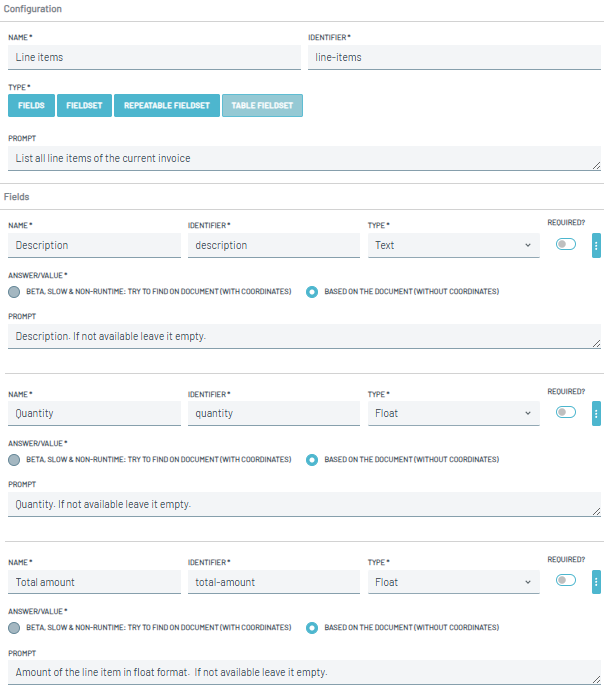Click the 'total-amount' identifier field
Screen dimensions: 604x692
pos(273,582)
